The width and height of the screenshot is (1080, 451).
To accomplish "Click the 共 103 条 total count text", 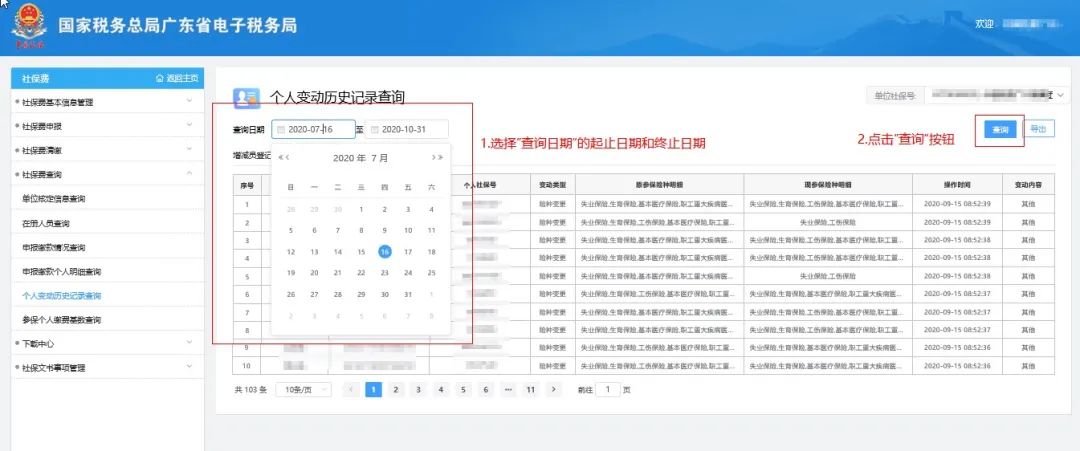I will click(x=251, y=390).
